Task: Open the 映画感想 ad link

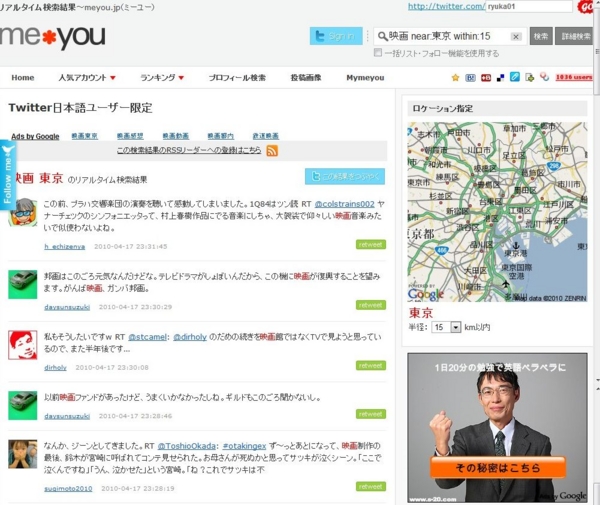Action: [130, 136]
